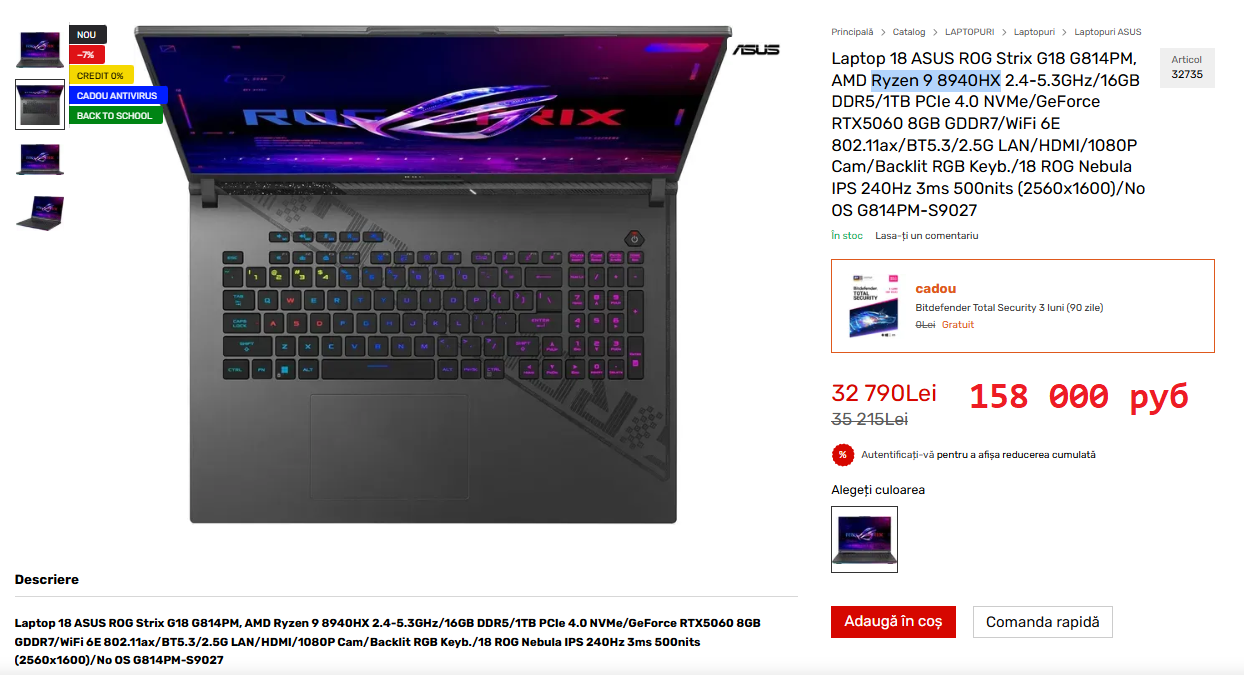
Task: Go to the Catalog breadcrumb
Action: coord(909,32)
